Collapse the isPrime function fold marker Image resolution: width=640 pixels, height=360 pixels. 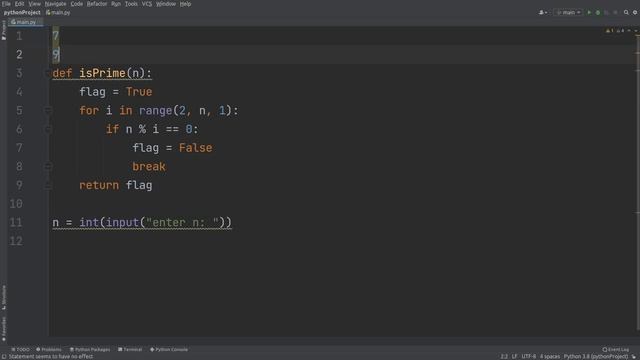pos(48,73)
